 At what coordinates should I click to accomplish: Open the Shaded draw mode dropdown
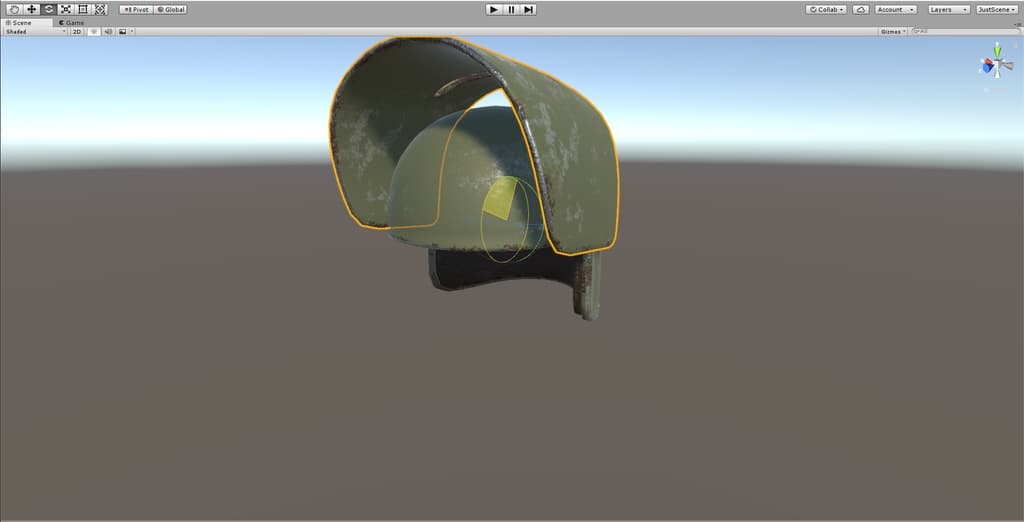click(x=35, y=31)
